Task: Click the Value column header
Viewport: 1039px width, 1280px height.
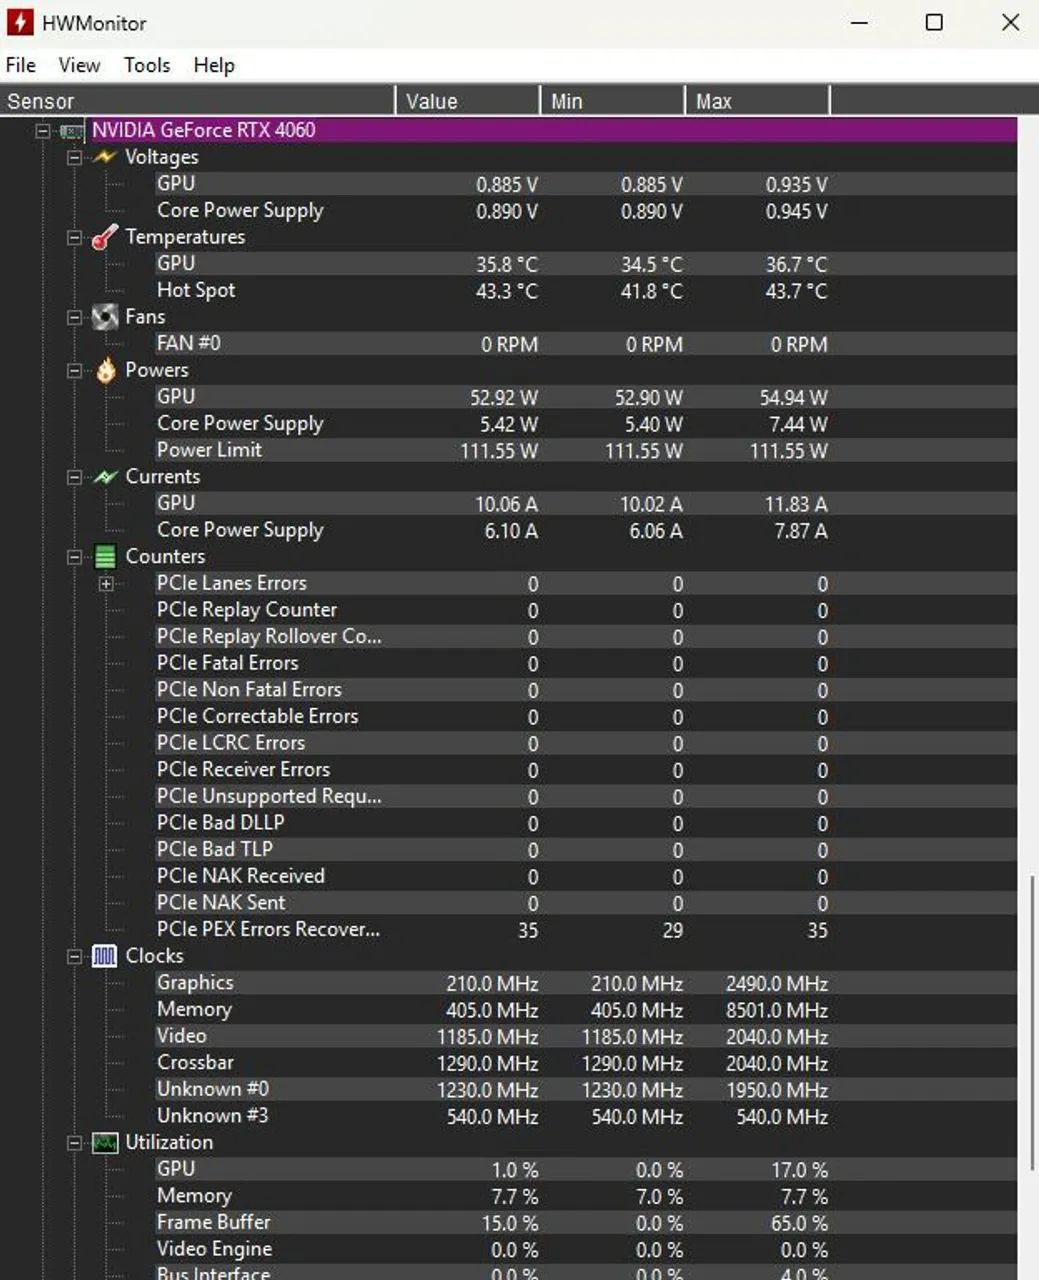Action: (468, 101)
